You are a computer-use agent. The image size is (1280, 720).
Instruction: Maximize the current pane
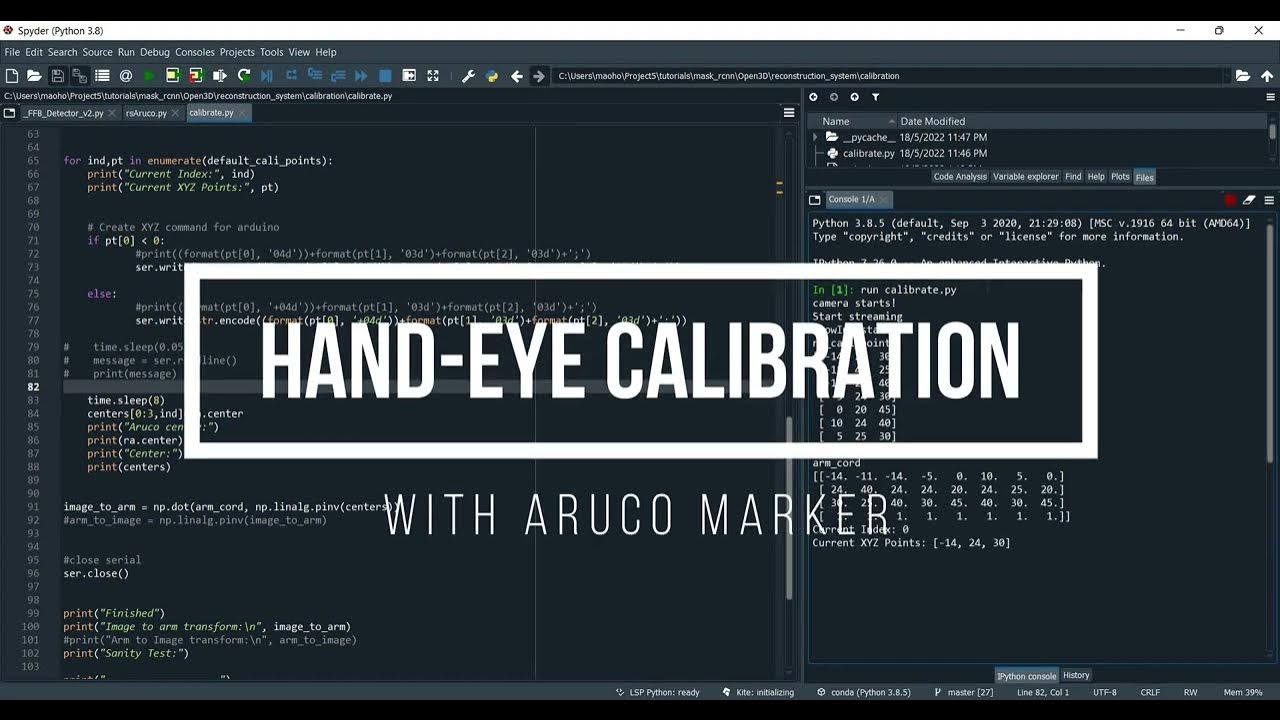tap(409, 76)
